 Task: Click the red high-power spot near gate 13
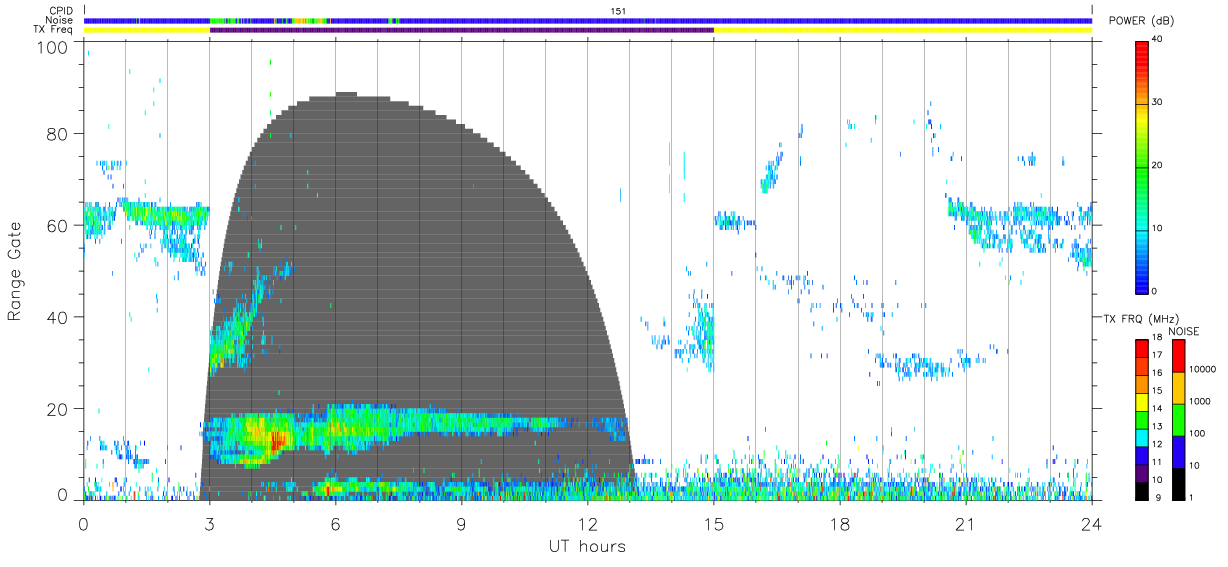click(x=277, y=438)
